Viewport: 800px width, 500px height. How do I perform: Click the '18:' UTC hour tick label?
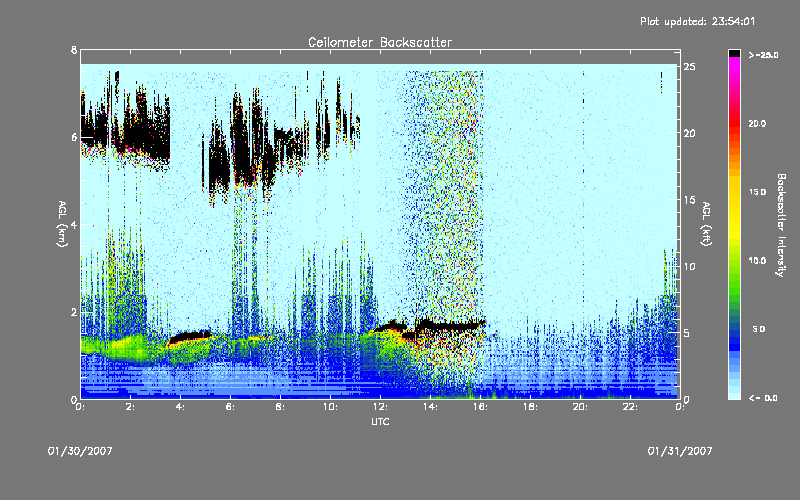(531, 407)
